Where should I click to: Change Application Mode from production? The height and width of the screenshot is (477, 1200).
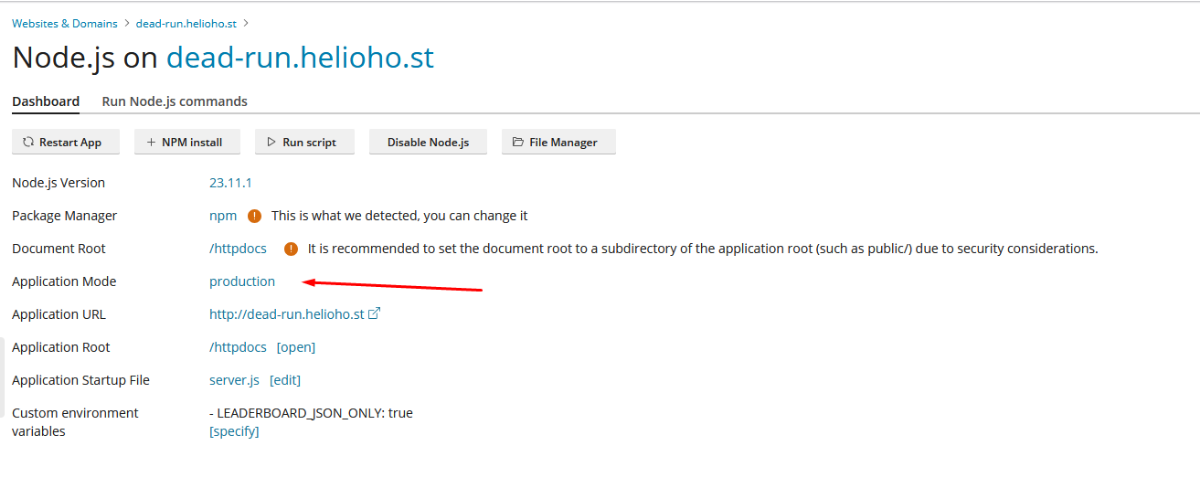(242, 282)
